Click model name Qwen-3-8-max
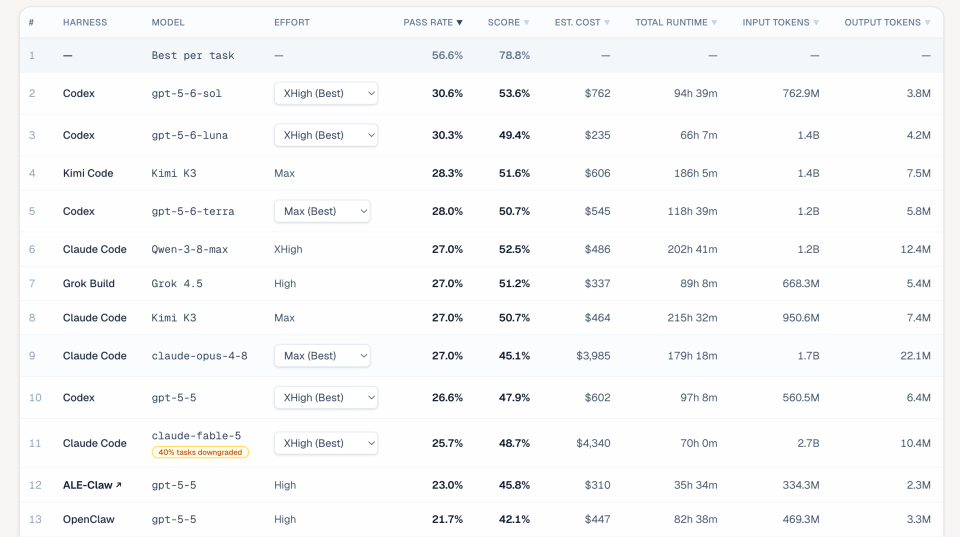The height and width of the screenshot is (537, 960). (190, 249)
